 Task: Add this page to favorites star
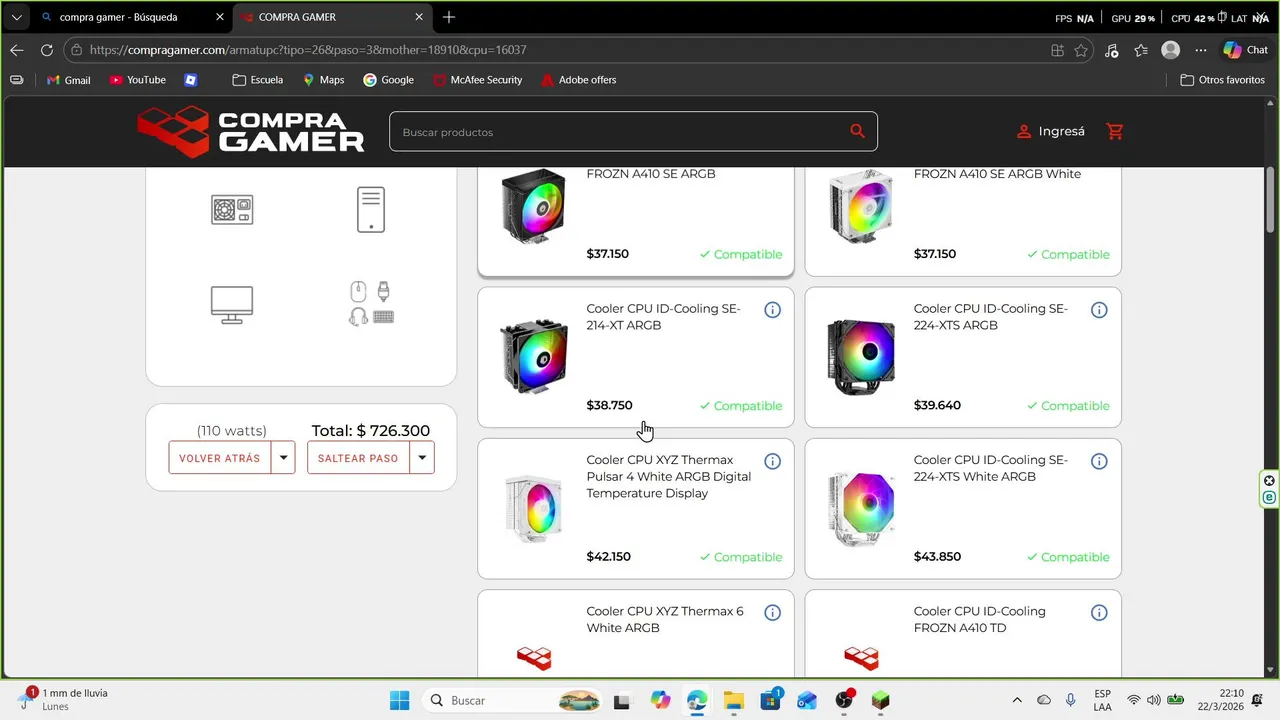tap(1081, 50)
